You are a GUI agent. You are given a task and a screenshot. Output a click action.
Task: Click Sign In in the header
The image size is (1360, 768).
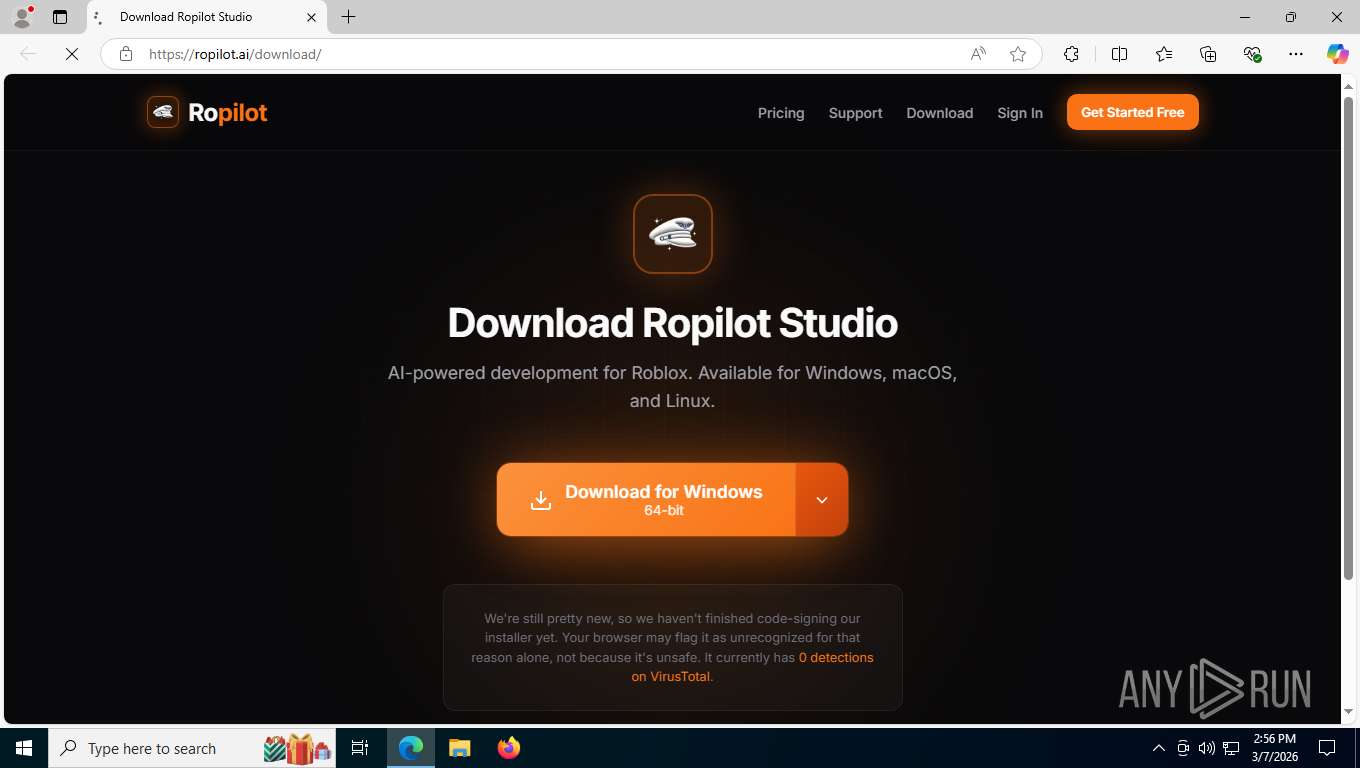[1020, 113]
